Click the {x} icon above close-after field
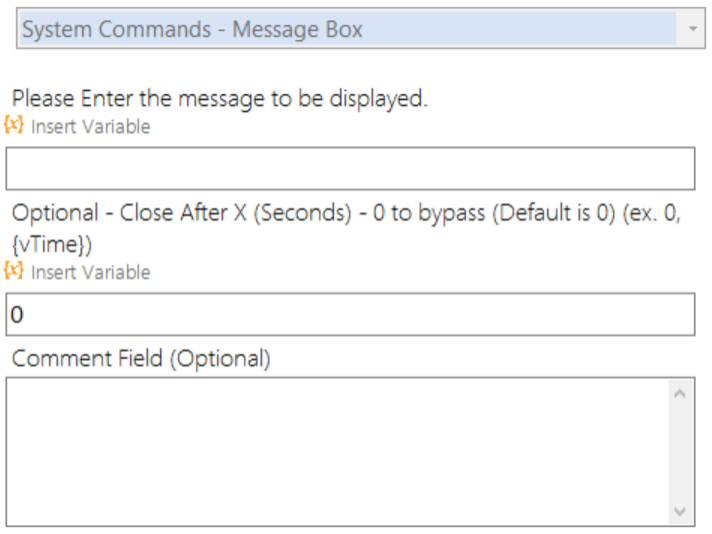Screen dimensions: 712x534 (14, 271)
